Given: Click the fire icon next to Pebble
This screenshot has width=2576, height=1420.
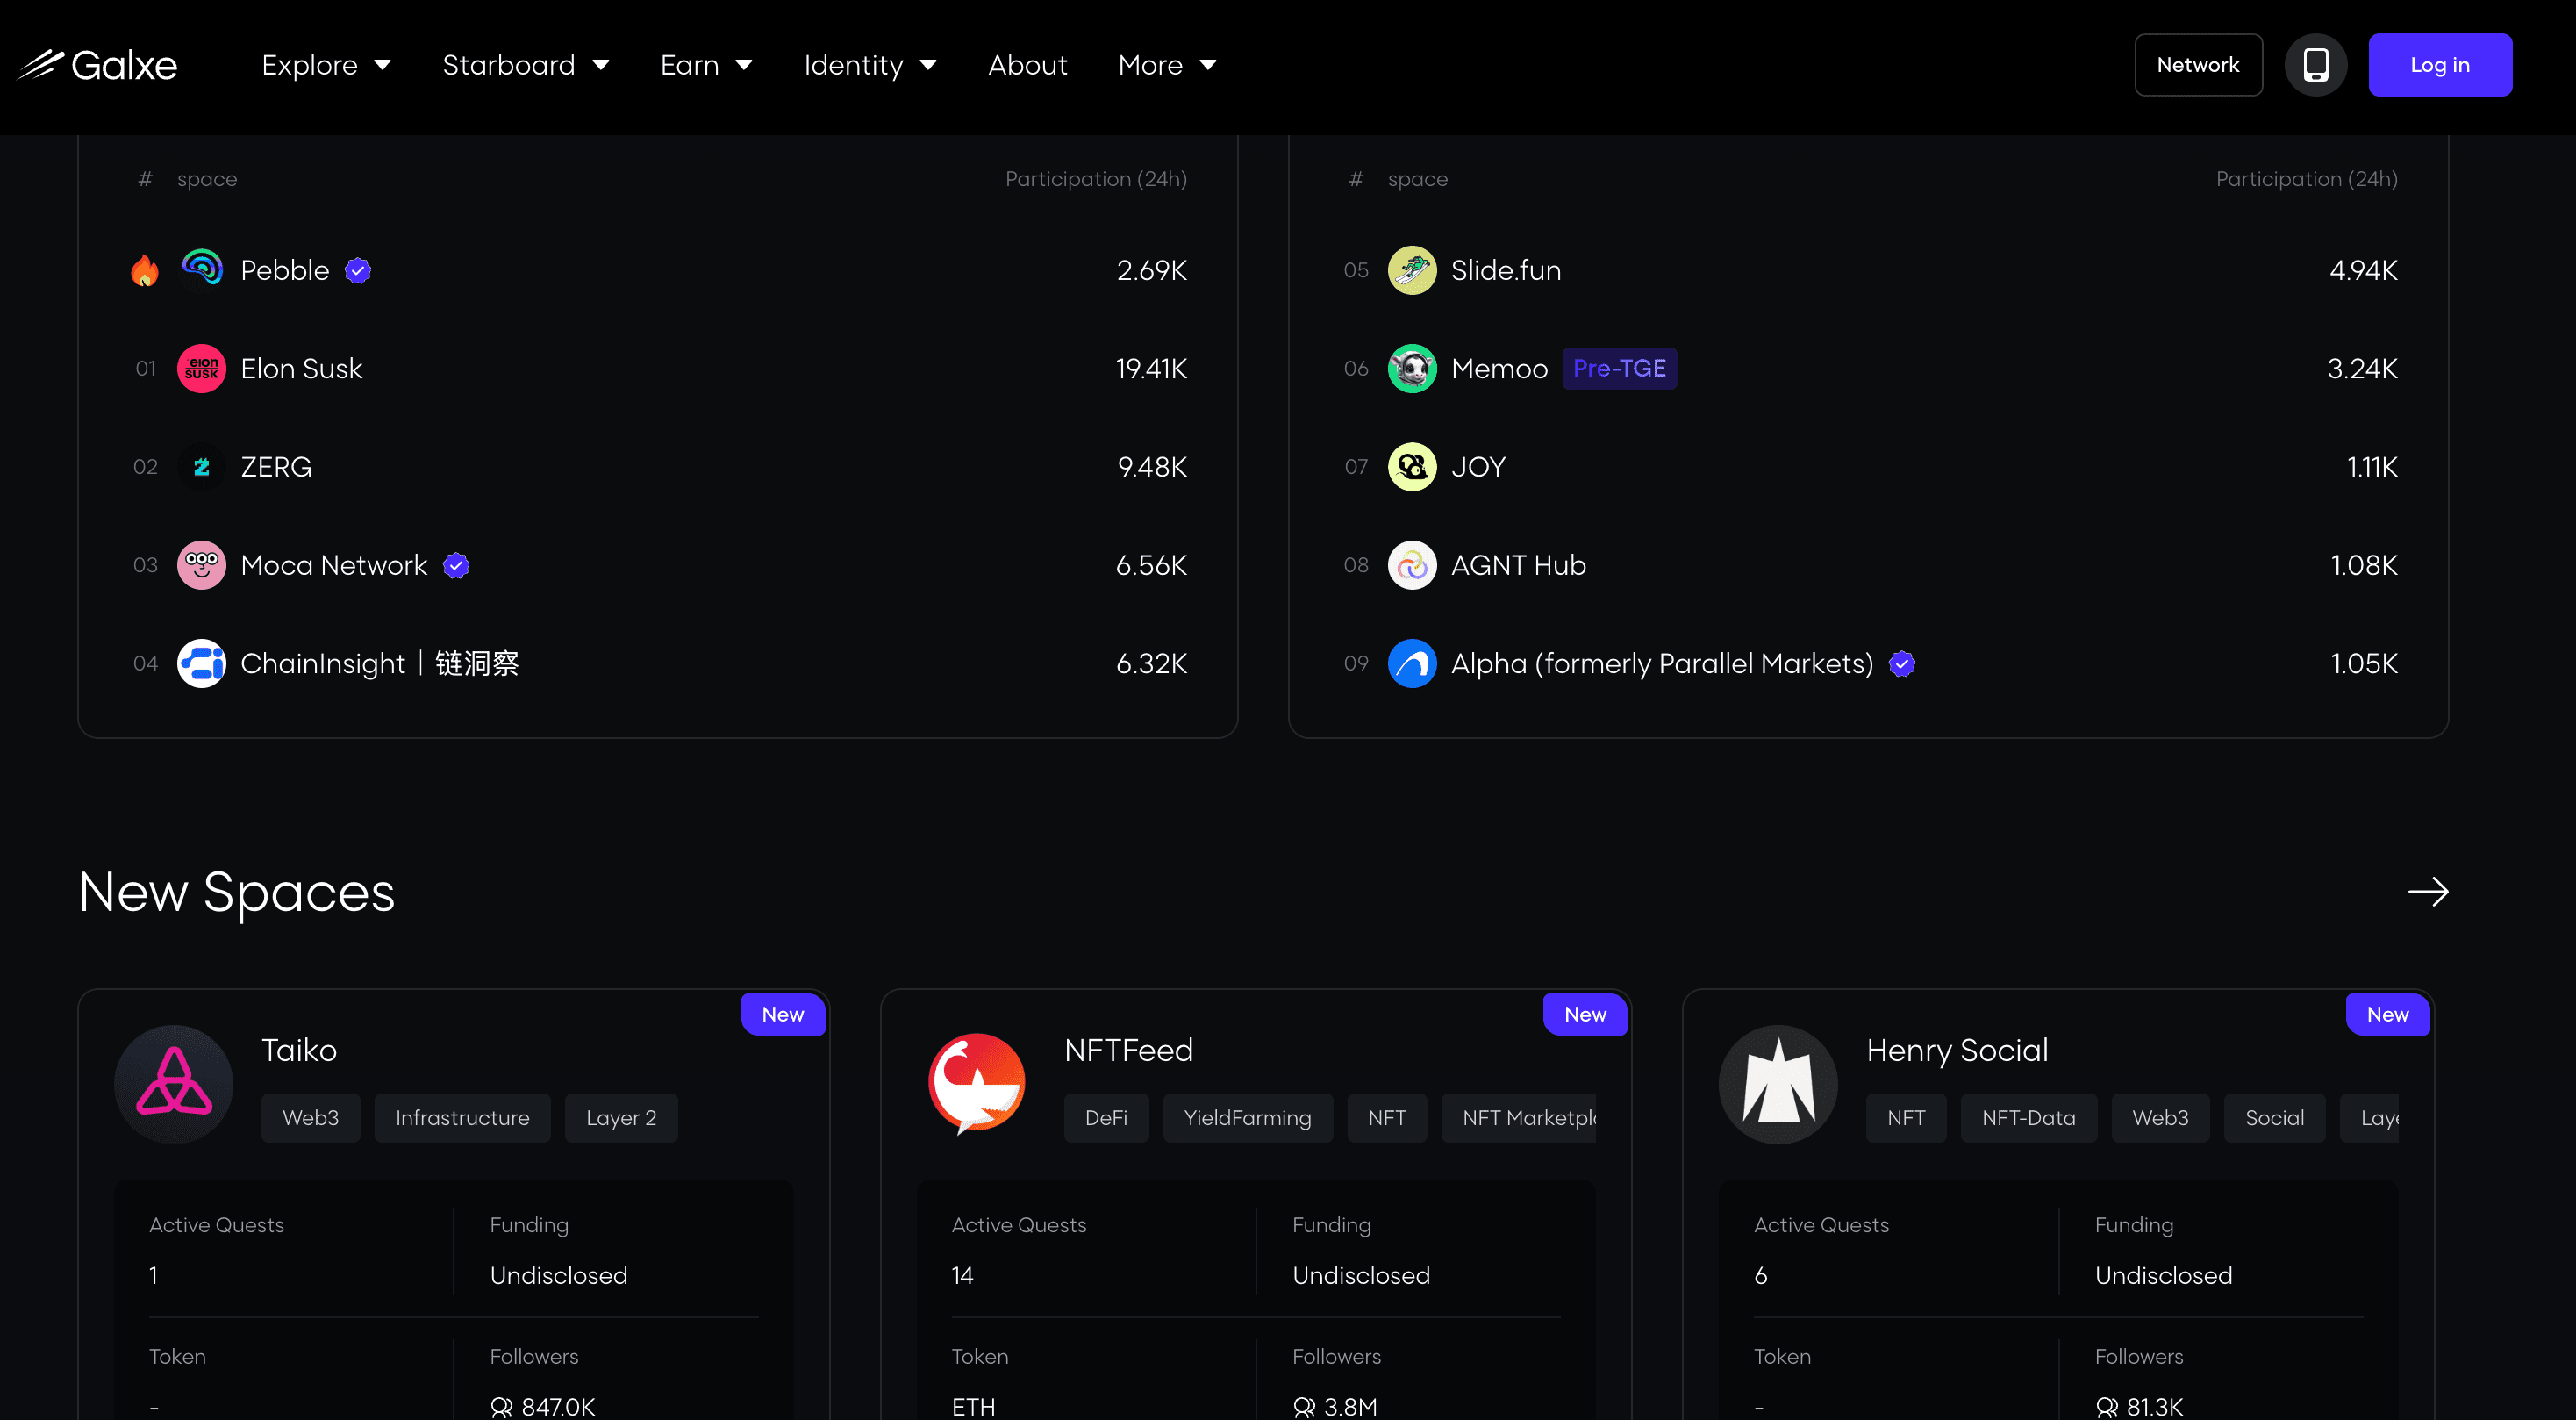Looking at the screenshot, I should 145,269.
